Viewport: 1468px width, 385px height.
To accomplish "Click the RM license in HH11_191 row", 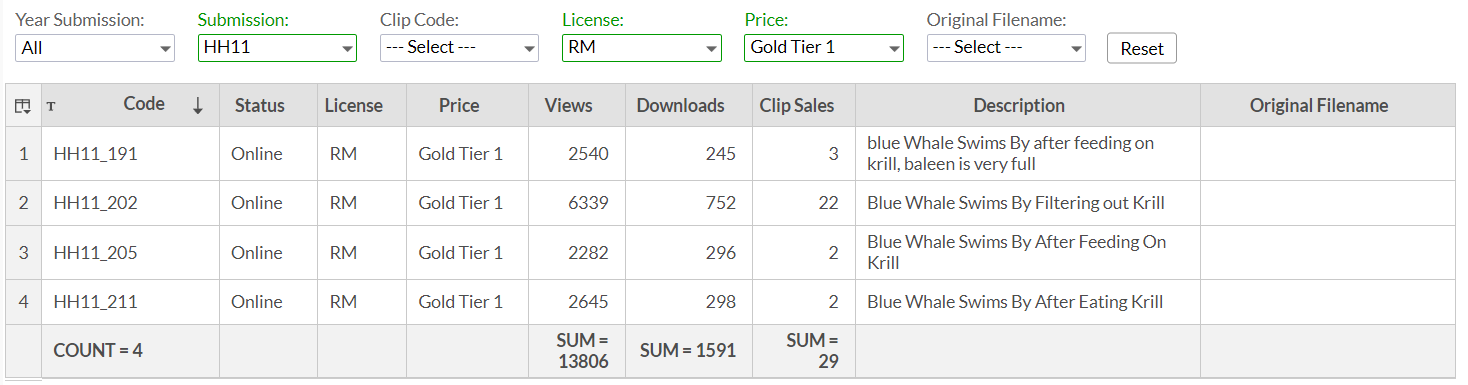I will pyautogui.click(x=343, y=154).
